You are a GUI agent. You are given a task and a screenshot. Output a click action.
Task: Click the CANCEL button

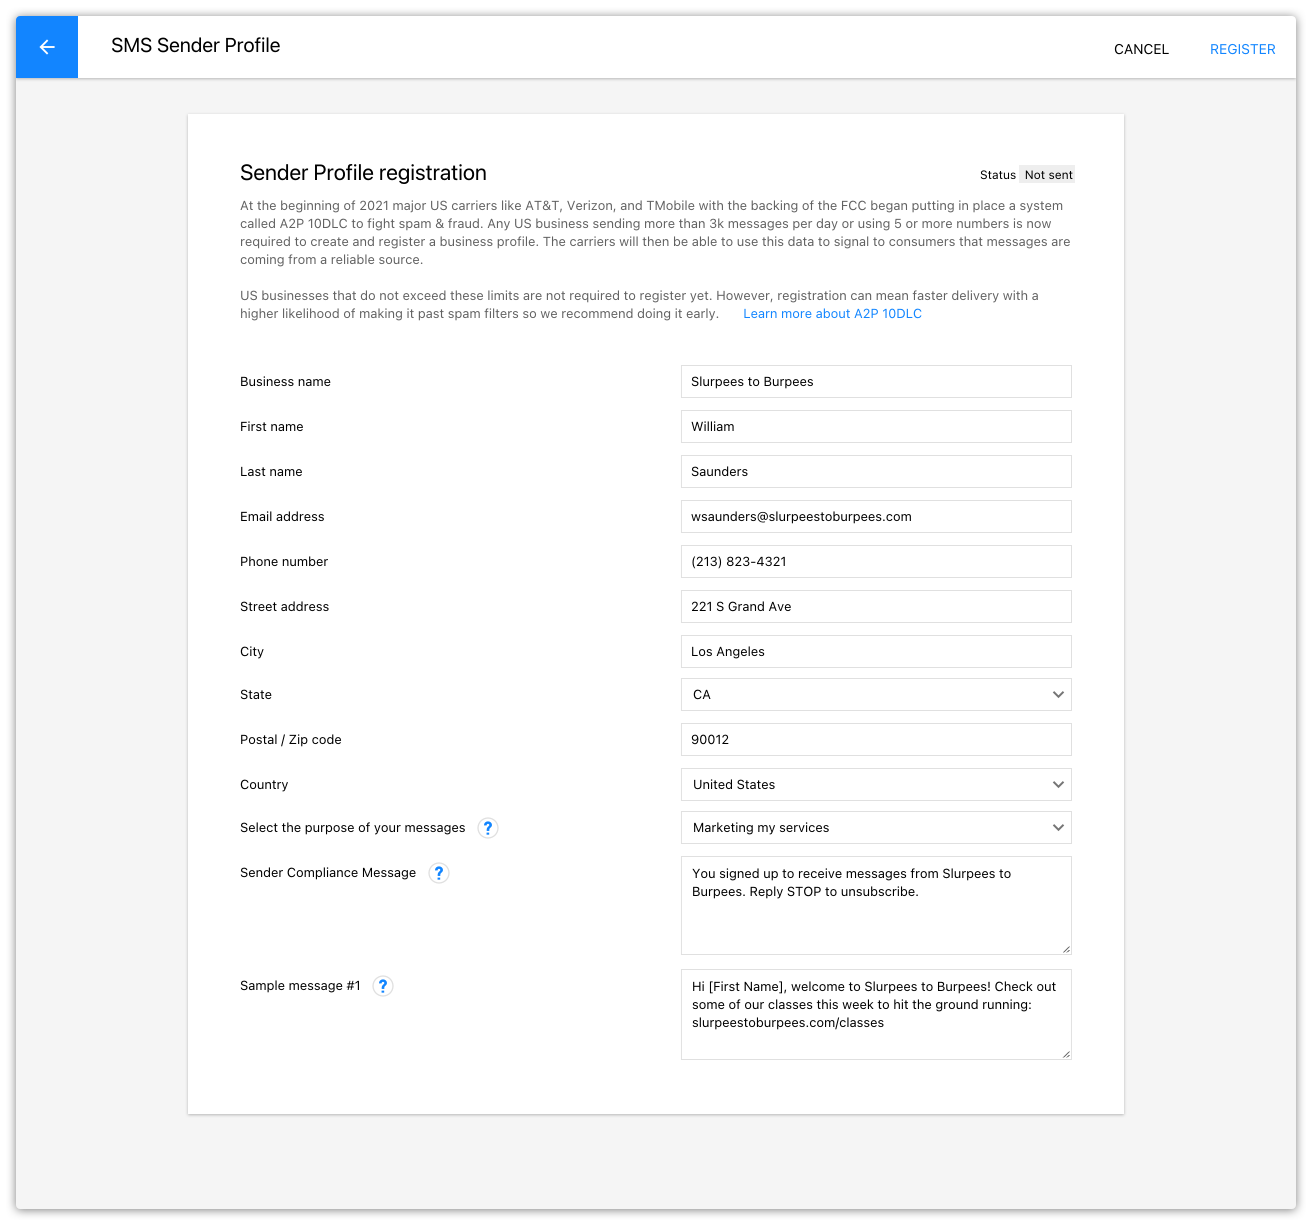coord(1141,49)
